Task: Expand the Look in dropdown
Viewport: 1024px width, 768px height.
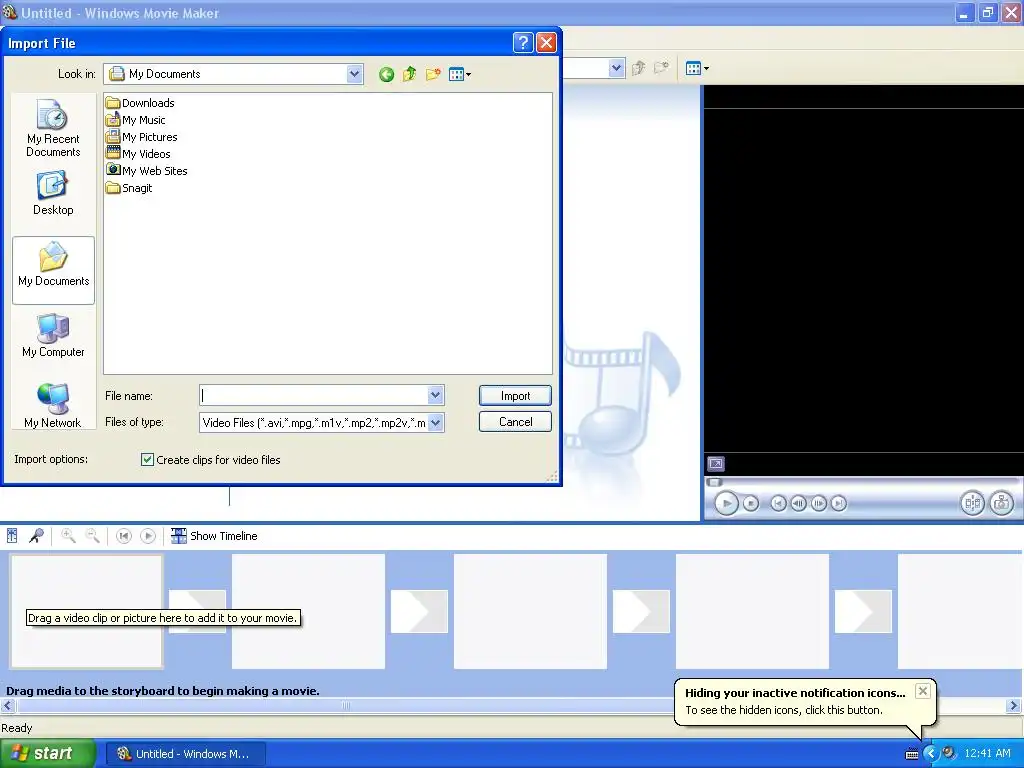Action: click(354, 74)
